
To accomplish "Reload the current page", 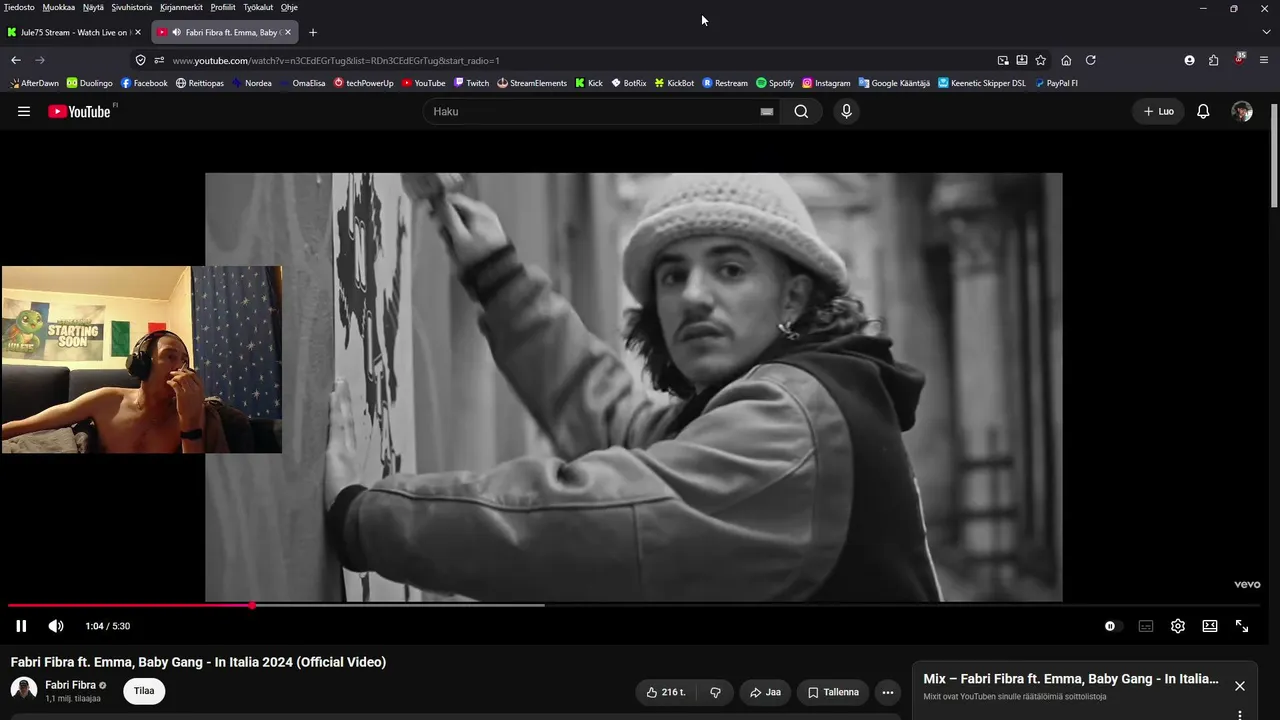I will 1091,60.
